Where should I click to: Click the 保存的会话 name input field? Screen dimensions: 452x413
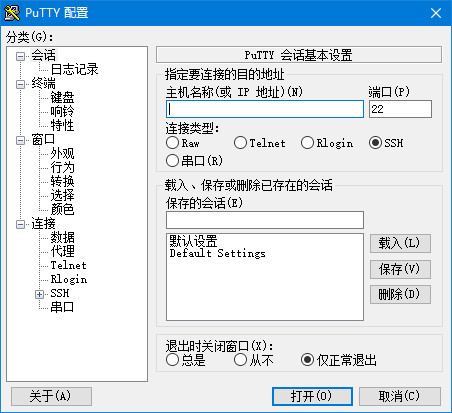265,220
